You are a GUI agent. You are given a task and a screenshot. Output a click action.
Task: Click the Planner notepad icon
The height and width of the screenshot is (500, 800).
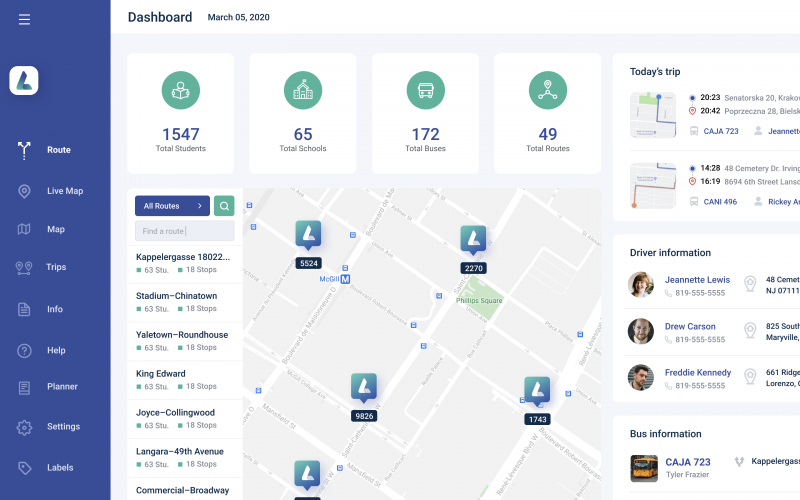pyautogui.click(x=24, y=387)
